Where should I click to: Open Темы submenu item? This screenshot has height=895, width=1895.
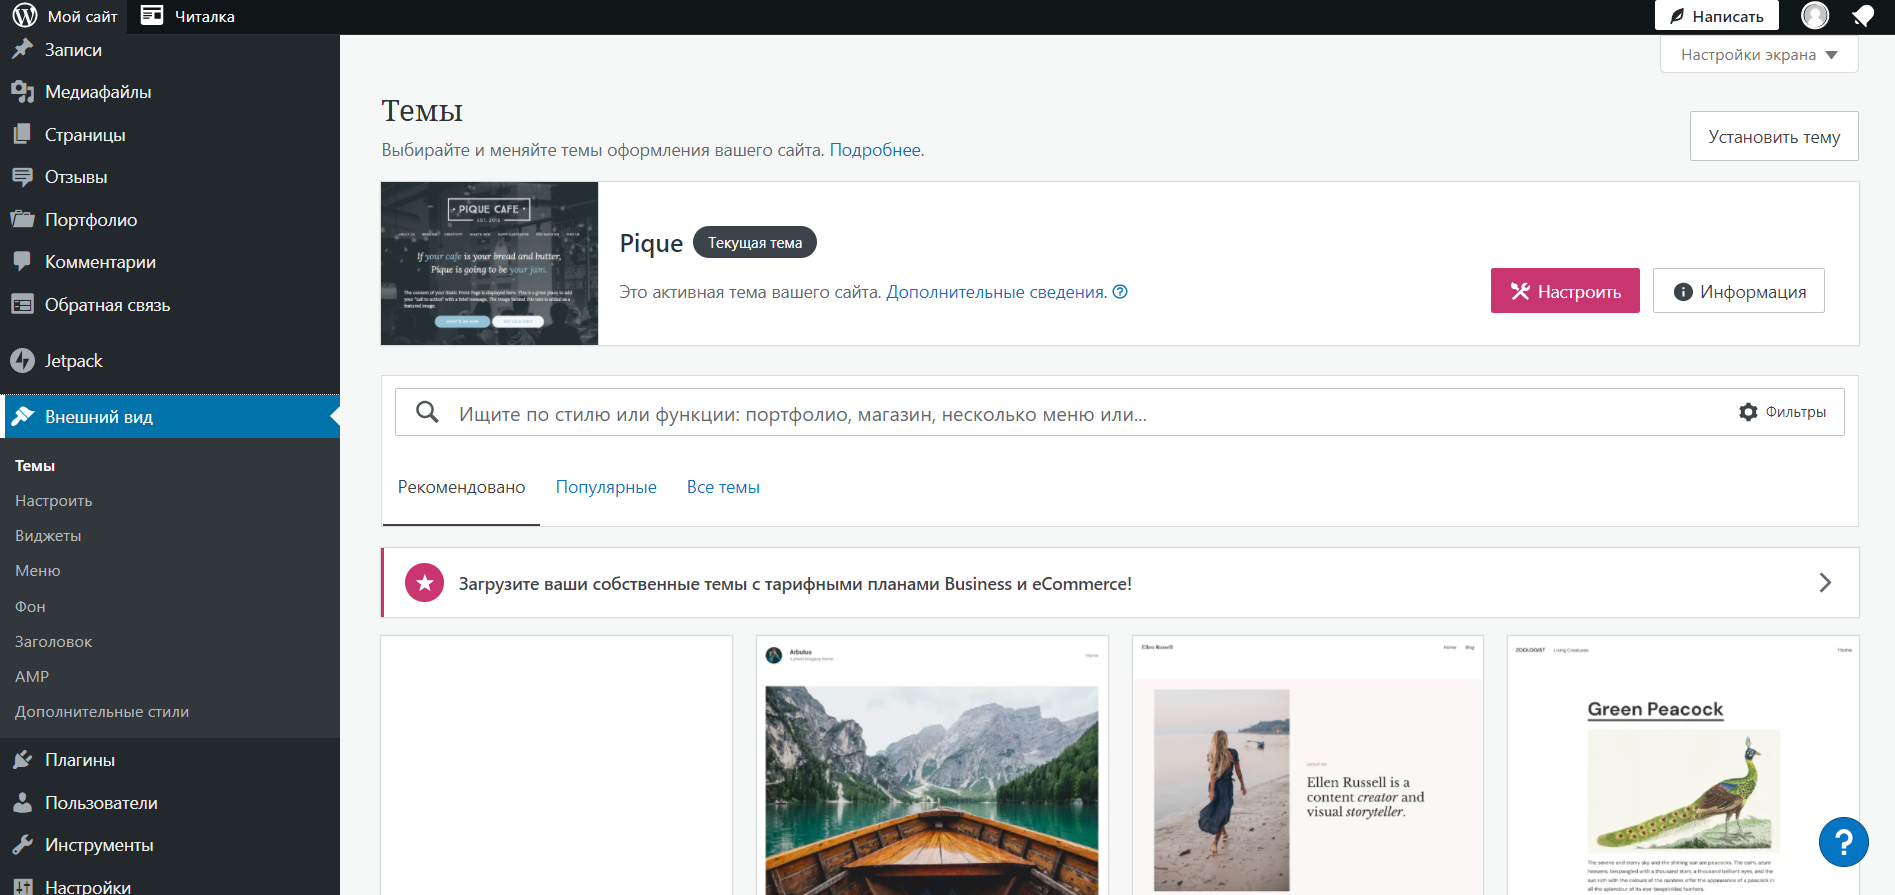tap(35, 466)
